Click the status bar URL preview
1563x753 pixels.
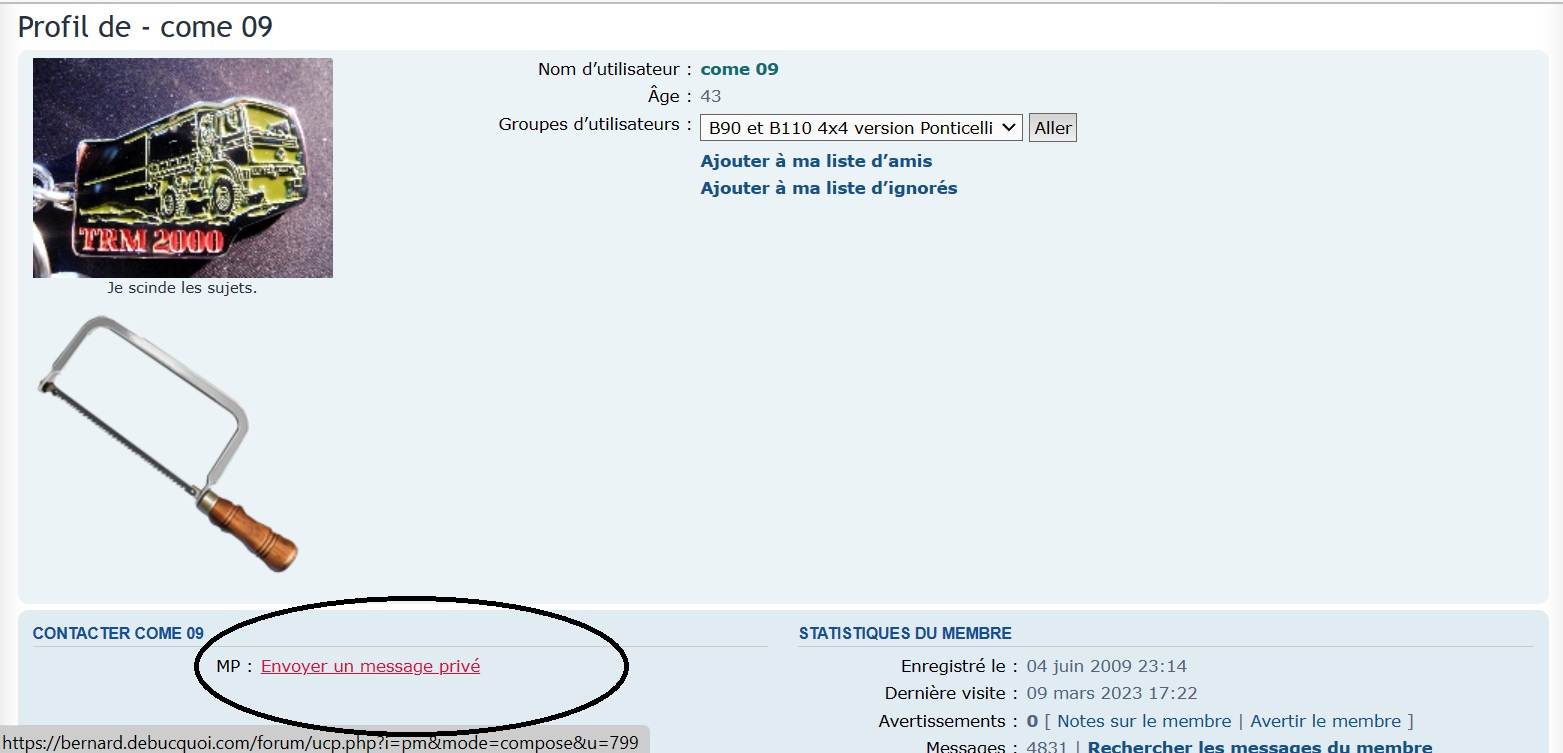[320, 742]
